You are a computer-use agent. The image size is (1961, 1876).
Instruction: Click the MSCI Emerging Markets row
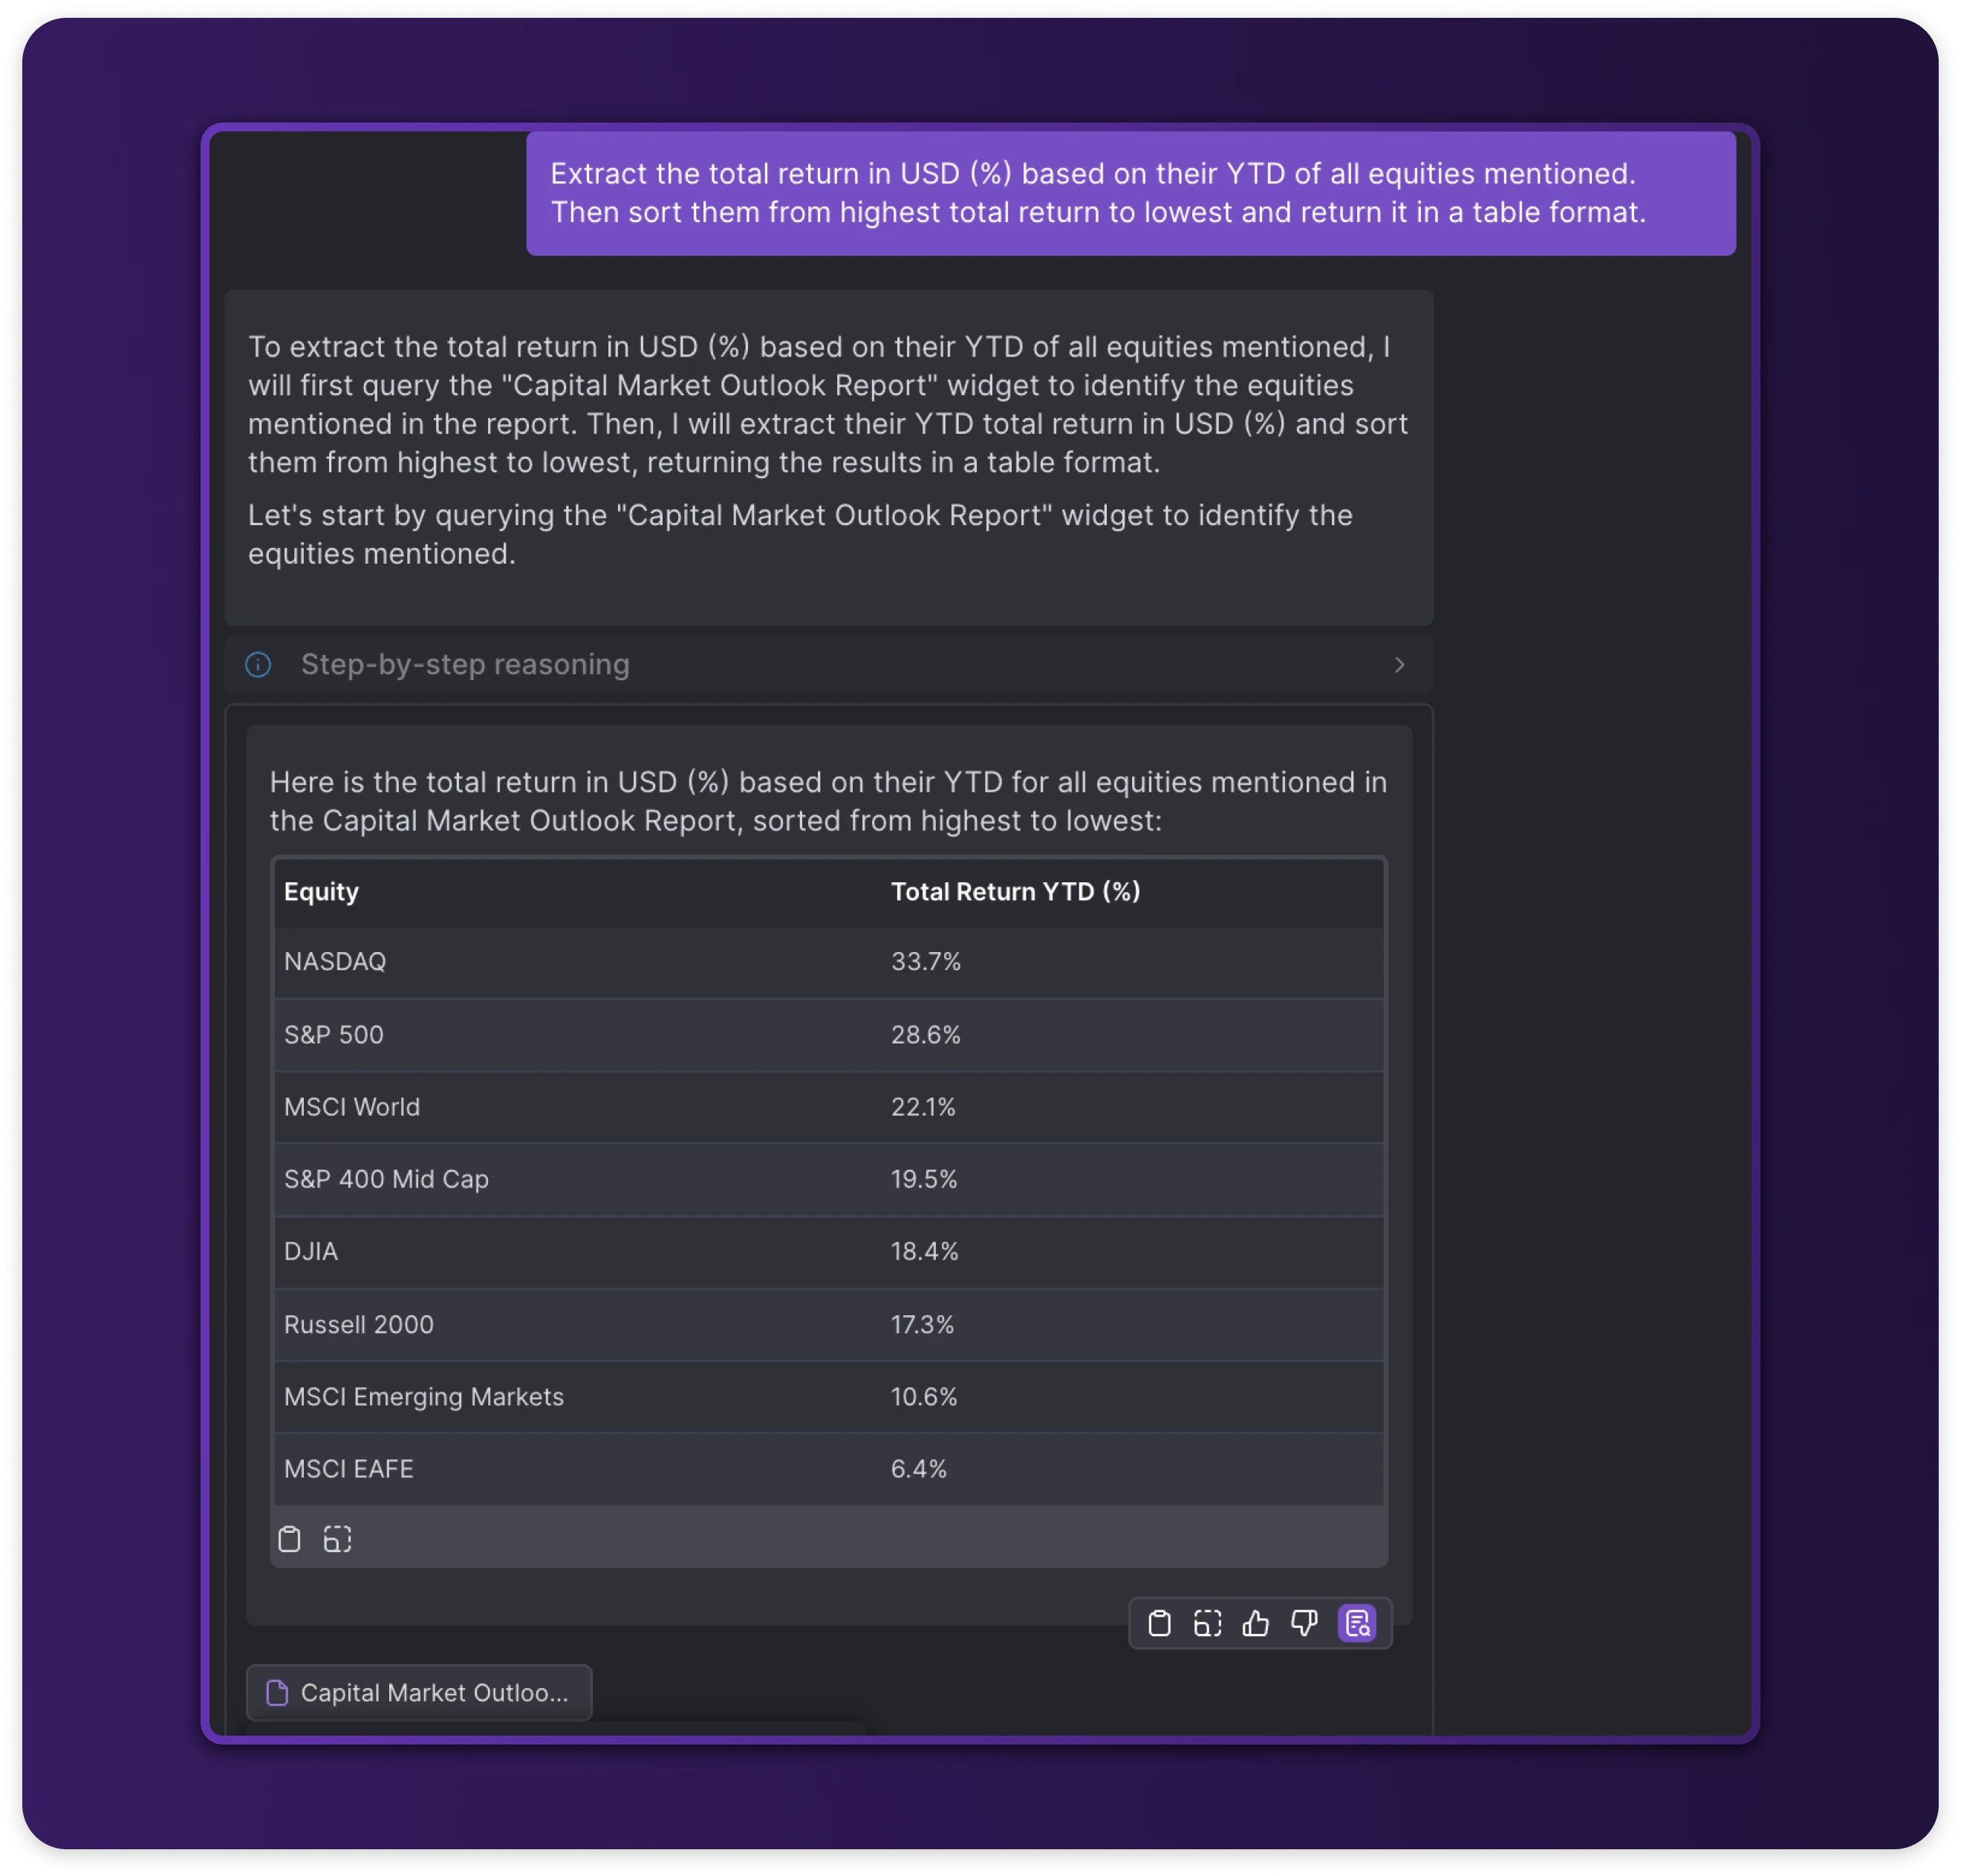pyautogui.click(x=423, y=1397)
